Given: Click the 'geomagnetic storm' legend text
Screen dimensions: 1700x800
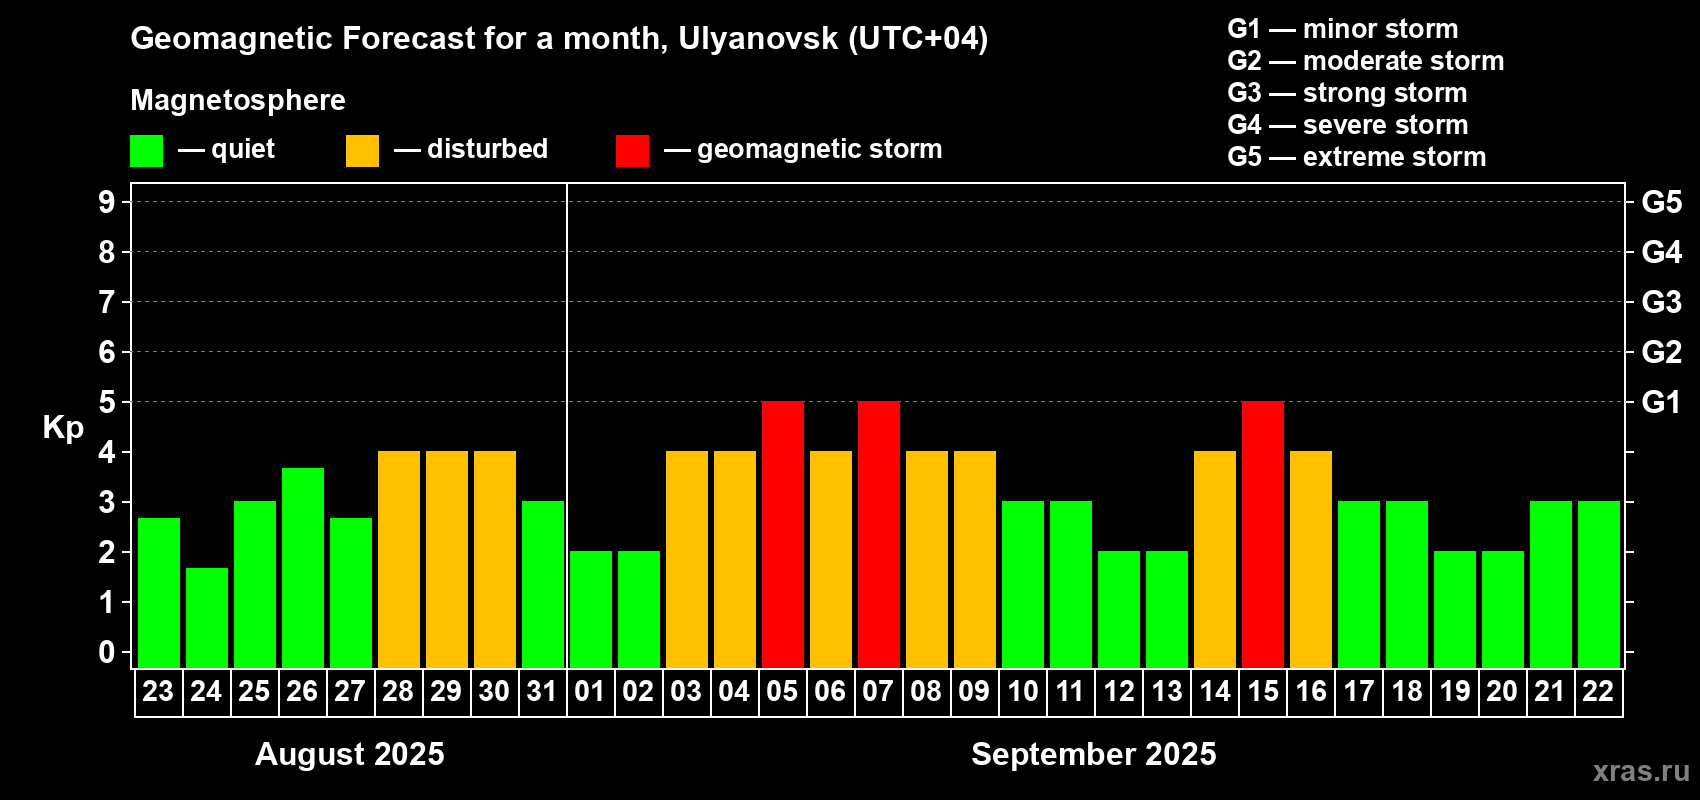Looking at the screenshot, I should [820, 149].
